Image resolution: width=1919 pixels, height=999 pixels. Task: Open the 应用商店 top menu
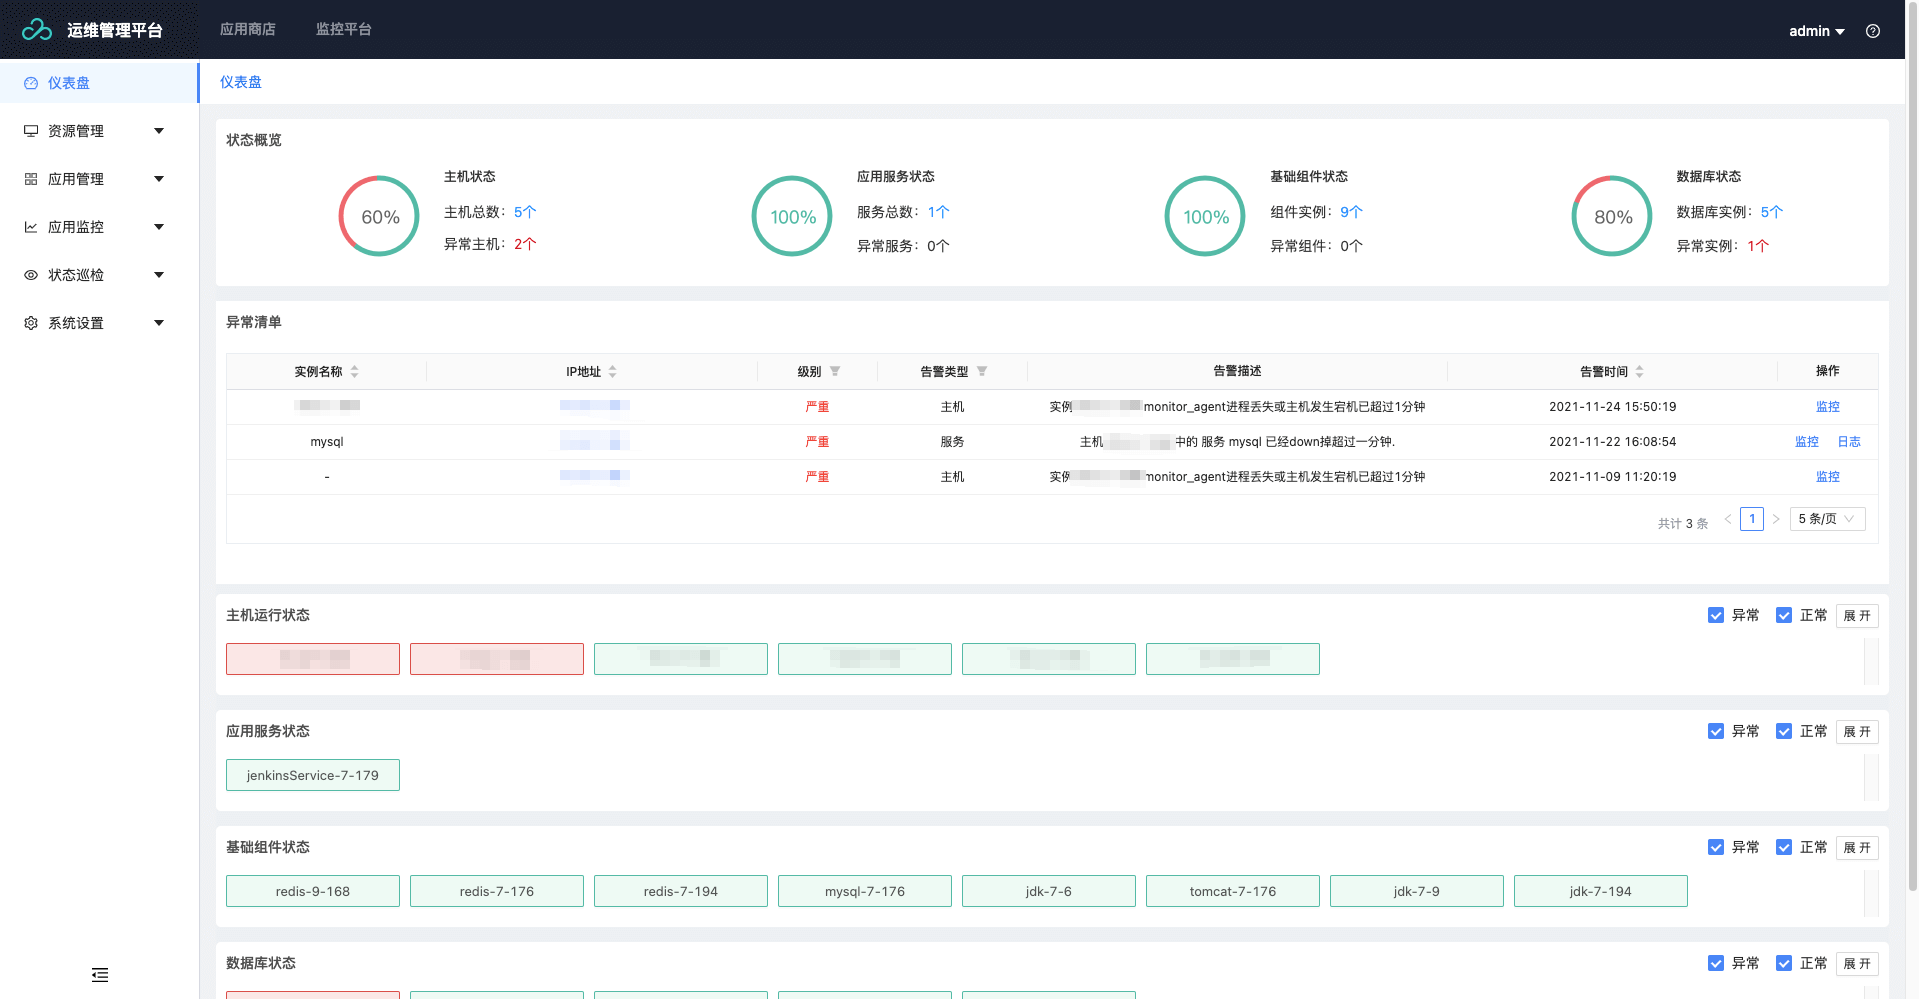point(248,30)
